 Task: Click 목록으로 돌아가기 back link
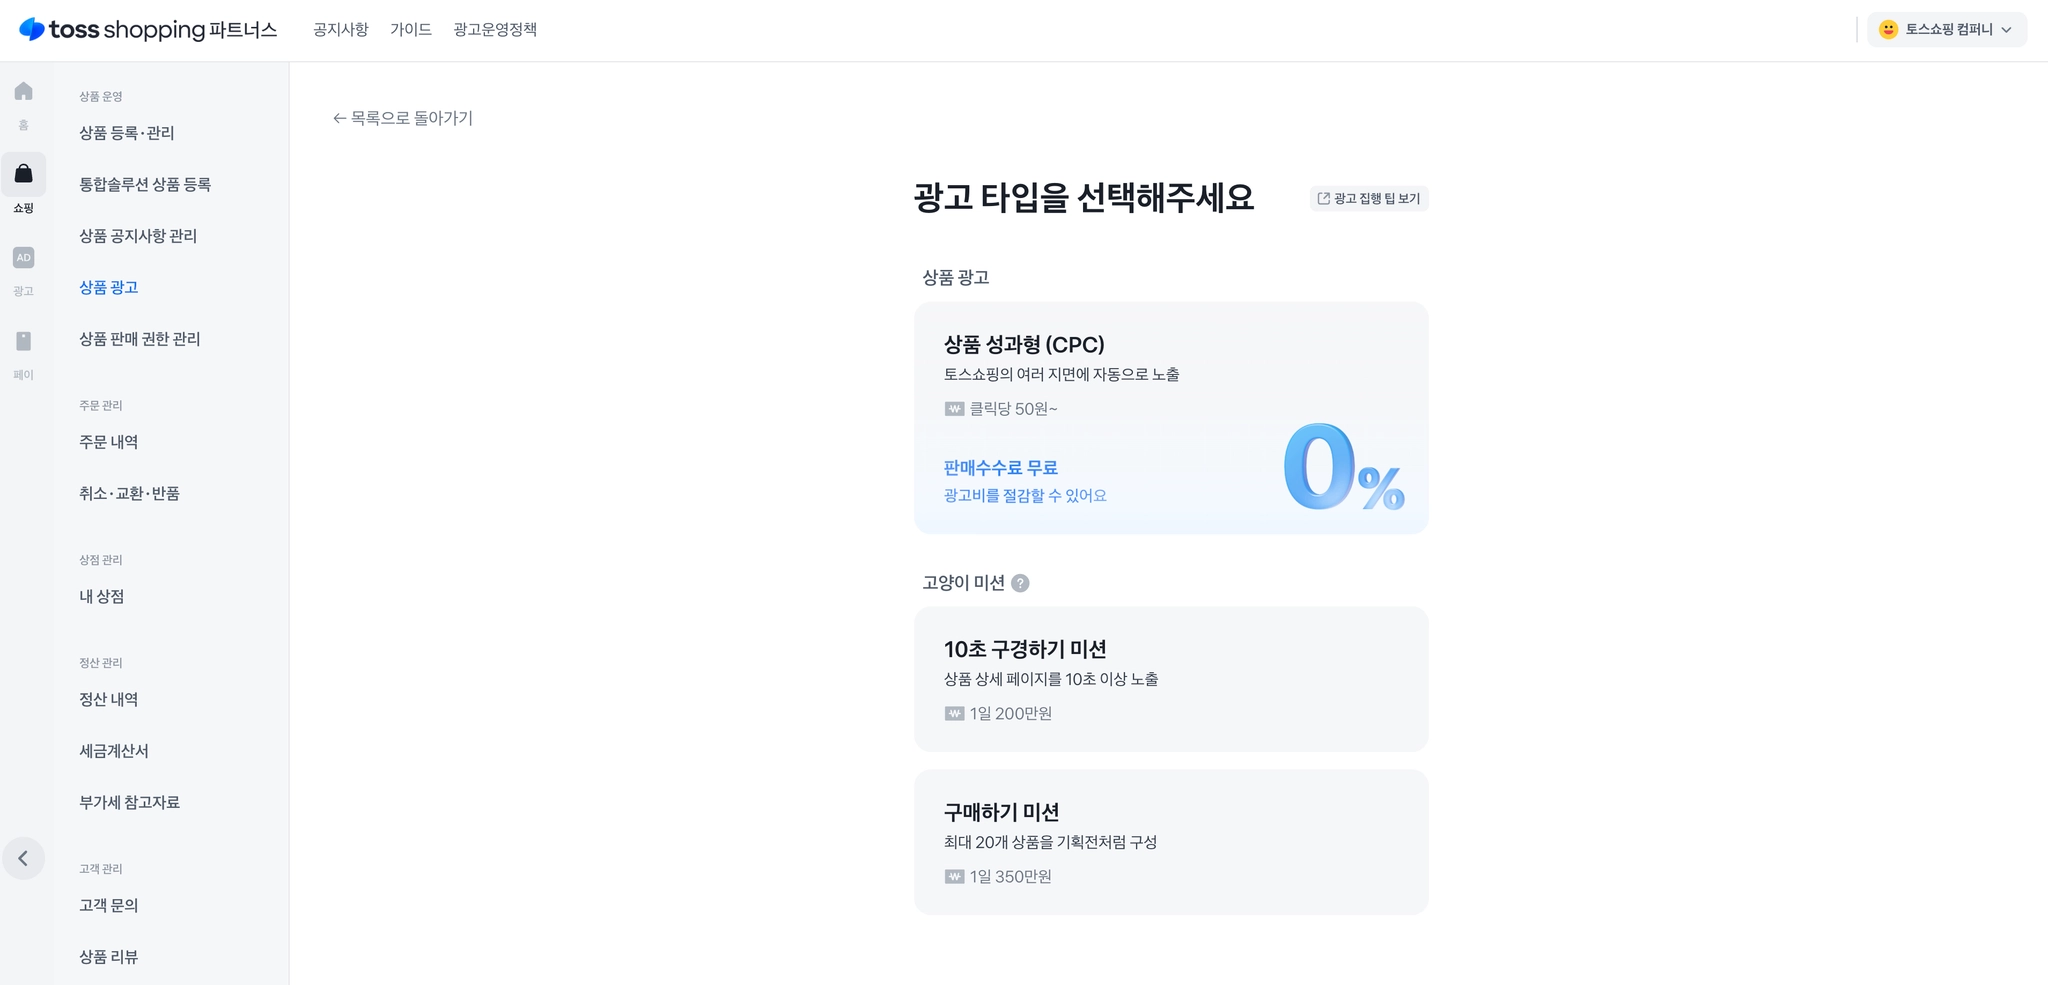coord(403,118)
